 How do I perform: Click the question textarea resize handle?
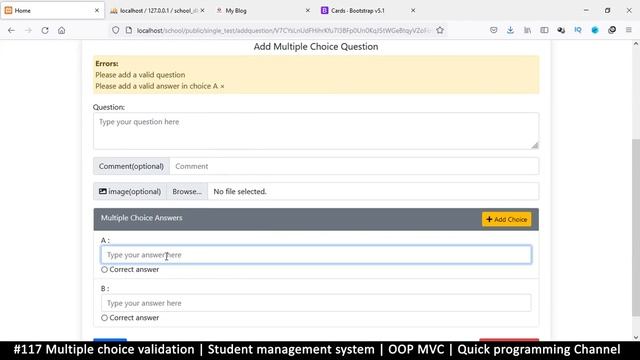pos(535,145)
